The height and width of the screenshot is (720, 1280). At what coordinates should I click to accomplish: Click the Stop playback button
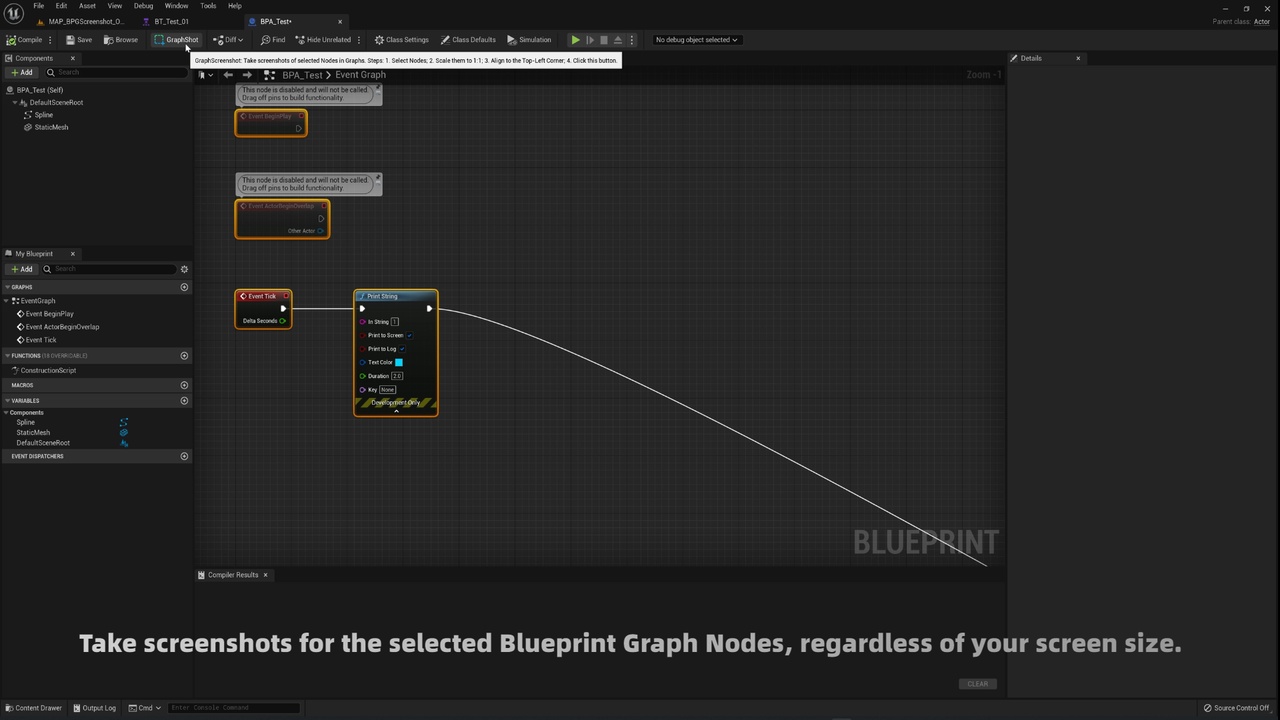tap(603, 40)
